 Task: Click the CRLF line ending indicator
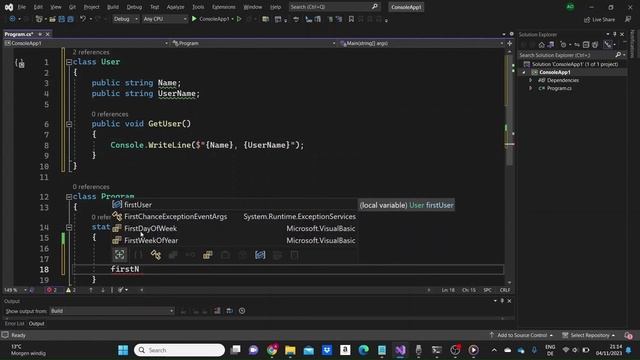coord(505,290)
